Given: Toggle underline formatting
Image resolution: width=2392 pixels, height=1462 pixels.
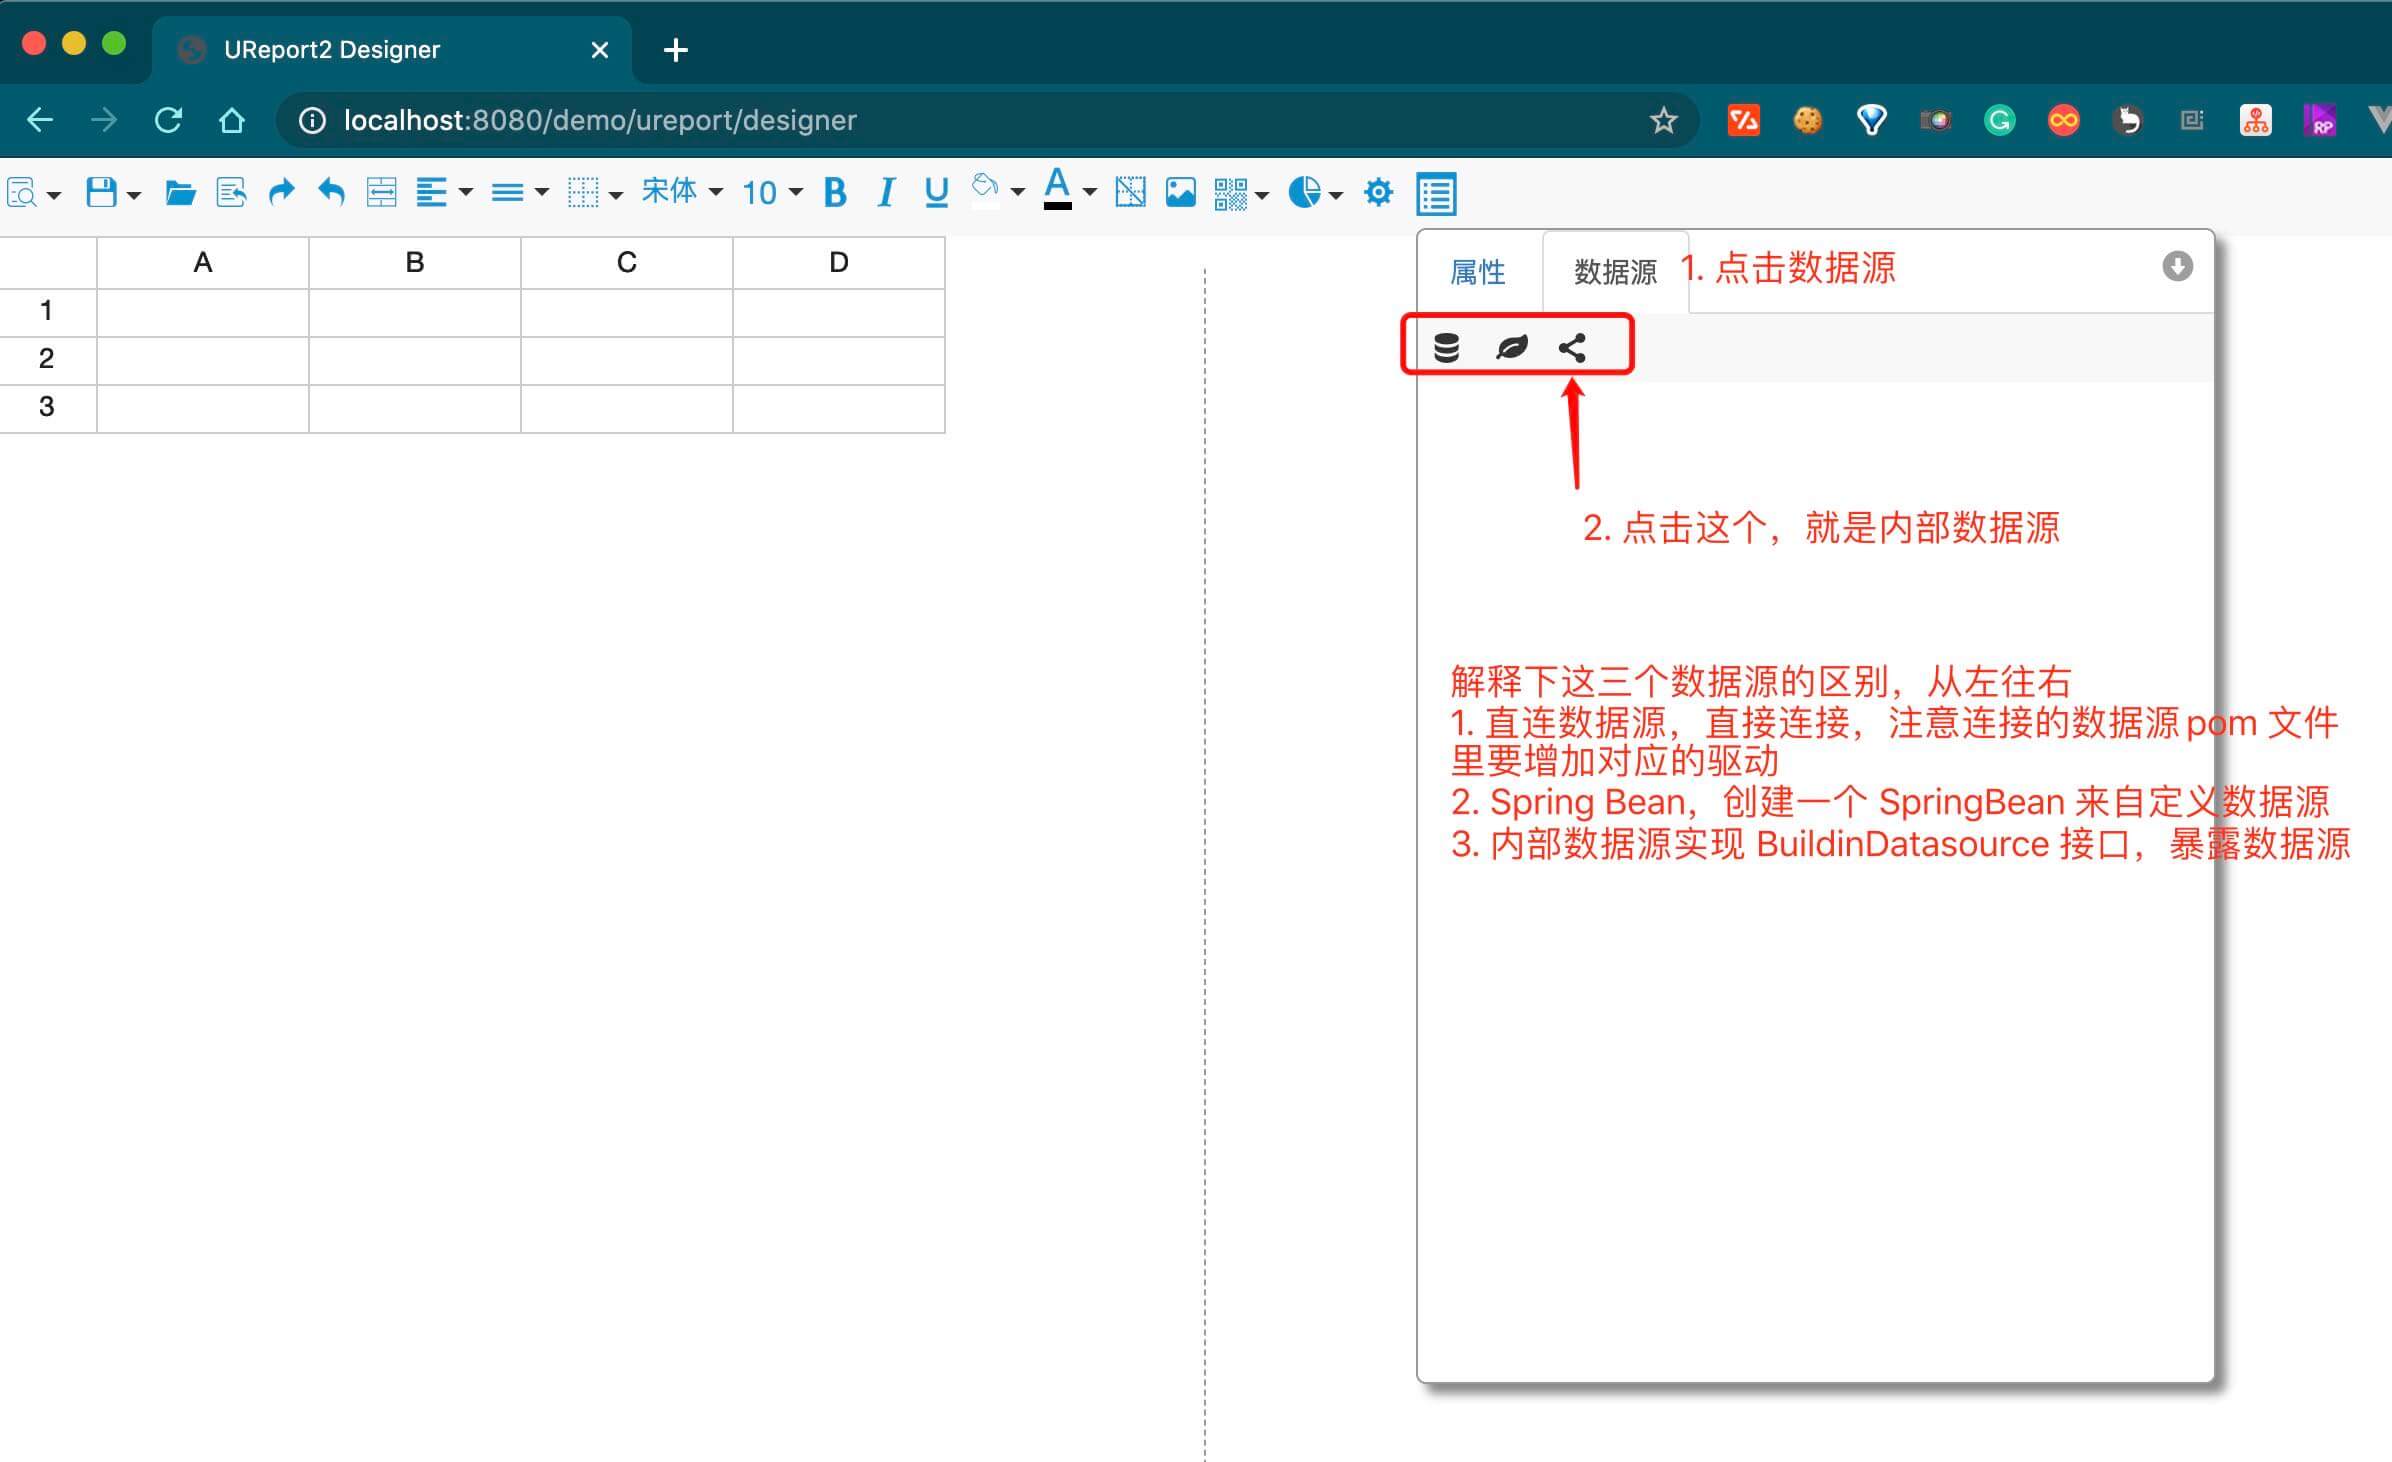Looking at the screenshot, I should coord(936,192).
